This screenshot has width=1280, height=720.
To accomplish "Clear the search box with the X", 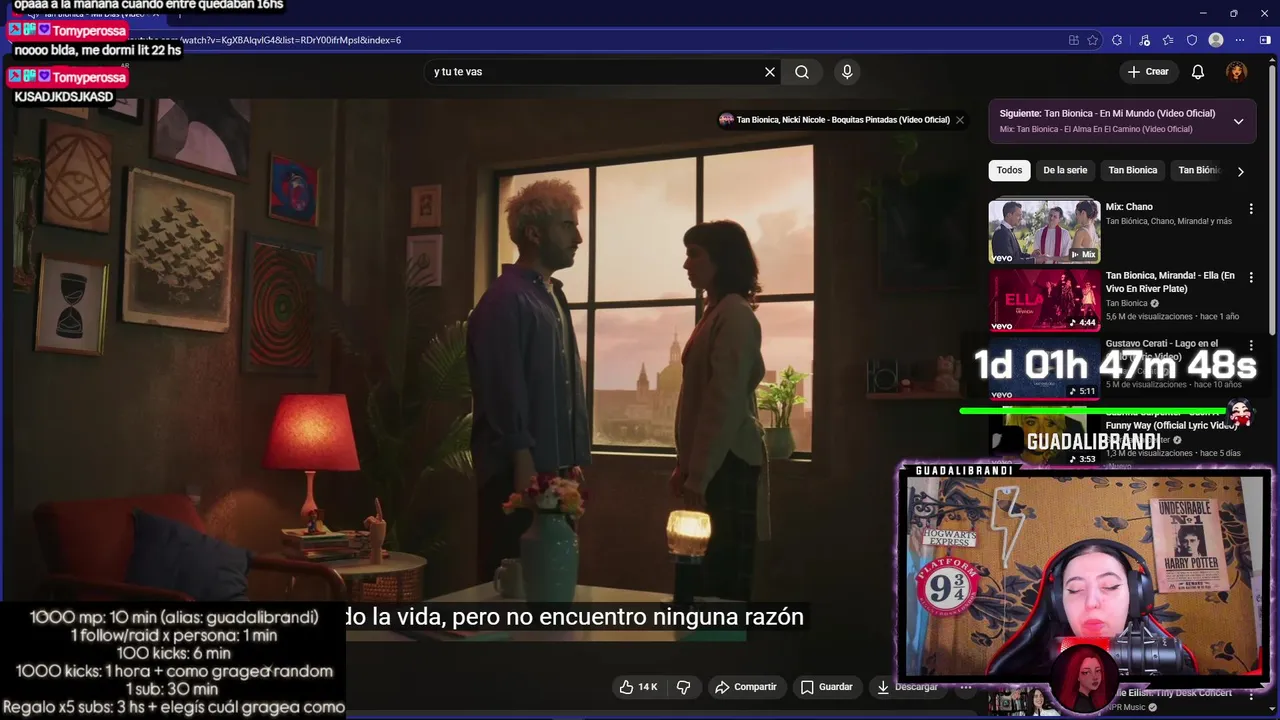I will [x=770, y=72].
